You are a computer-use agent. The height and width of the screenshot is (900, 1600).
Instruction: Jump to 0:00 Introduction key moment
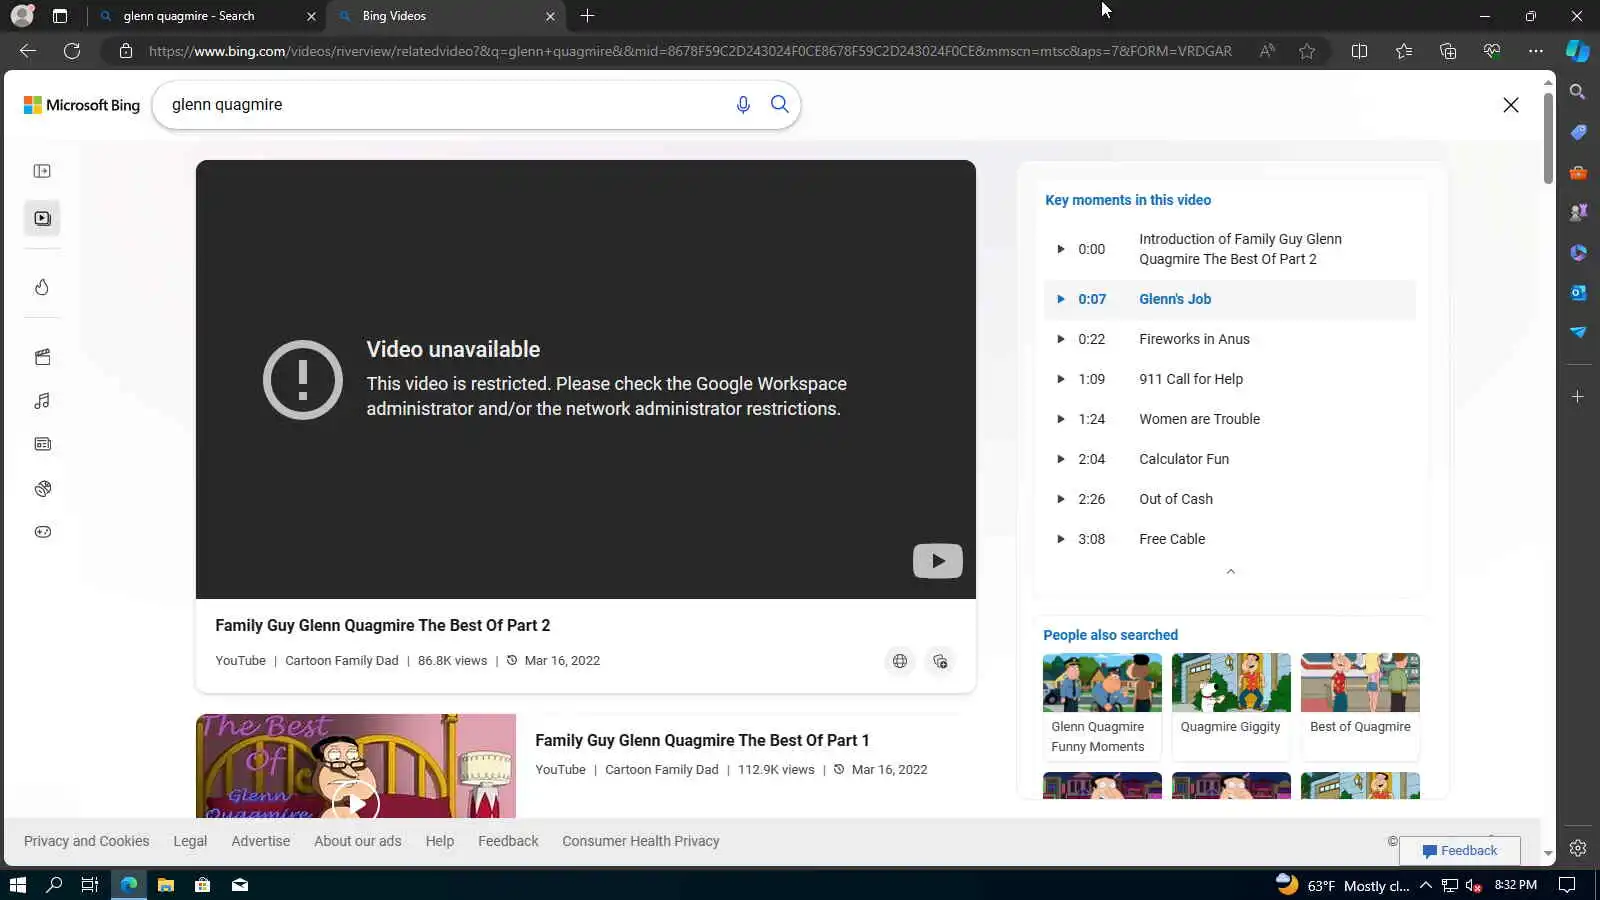tap(1230, 249)
